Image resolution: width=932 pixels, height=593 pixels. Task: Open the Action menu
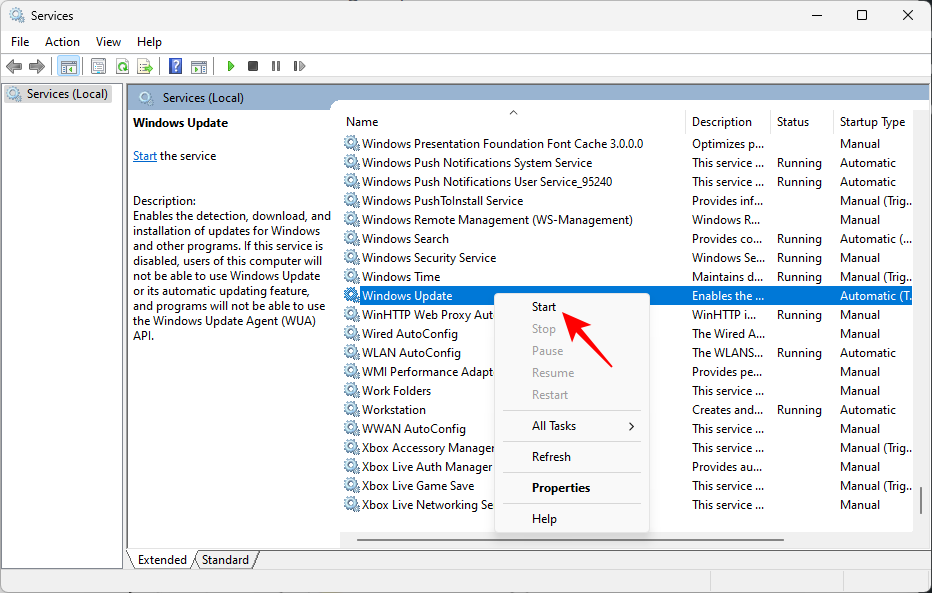[x=62, y=42]
